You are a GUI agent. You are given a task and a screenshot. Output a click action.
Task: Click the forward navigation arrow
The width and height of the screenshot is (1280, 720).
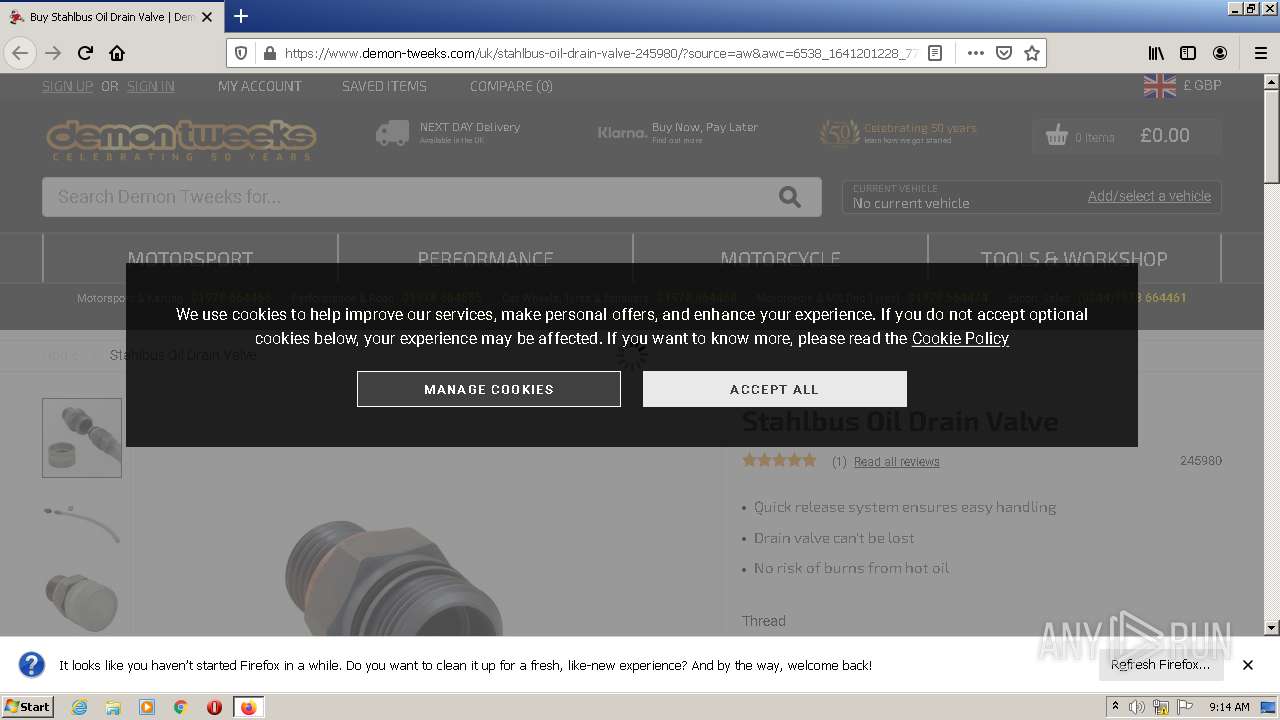[53, 53]
